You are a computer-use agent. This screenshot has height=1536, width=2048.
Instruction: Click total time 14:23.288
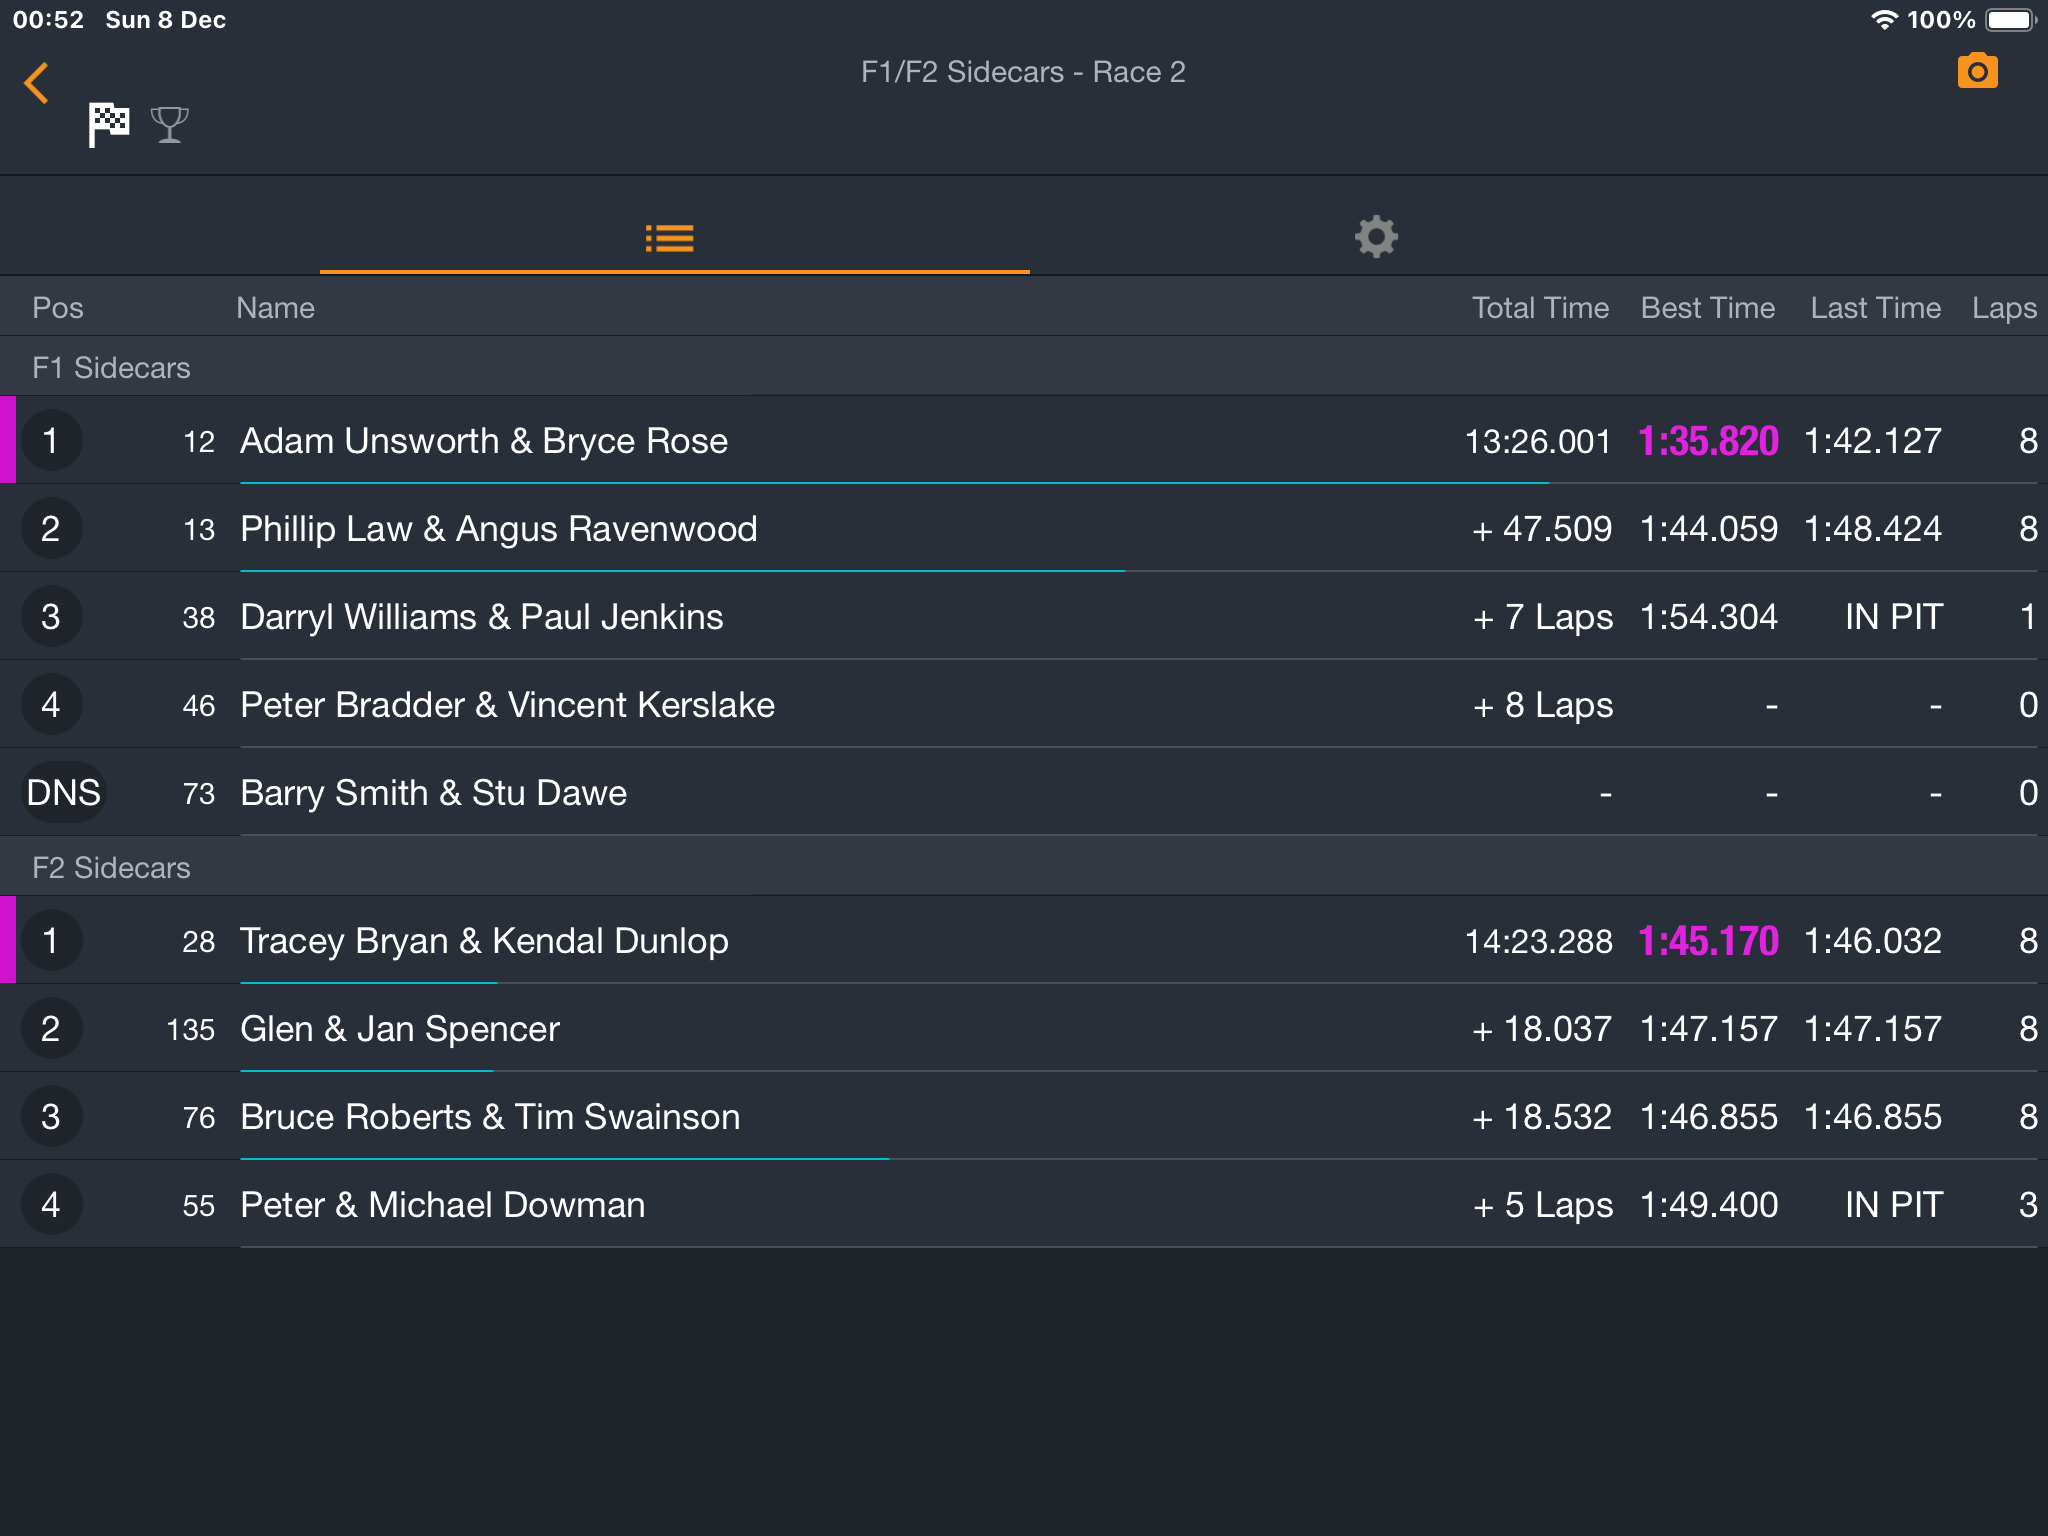tap(1538, 941)
